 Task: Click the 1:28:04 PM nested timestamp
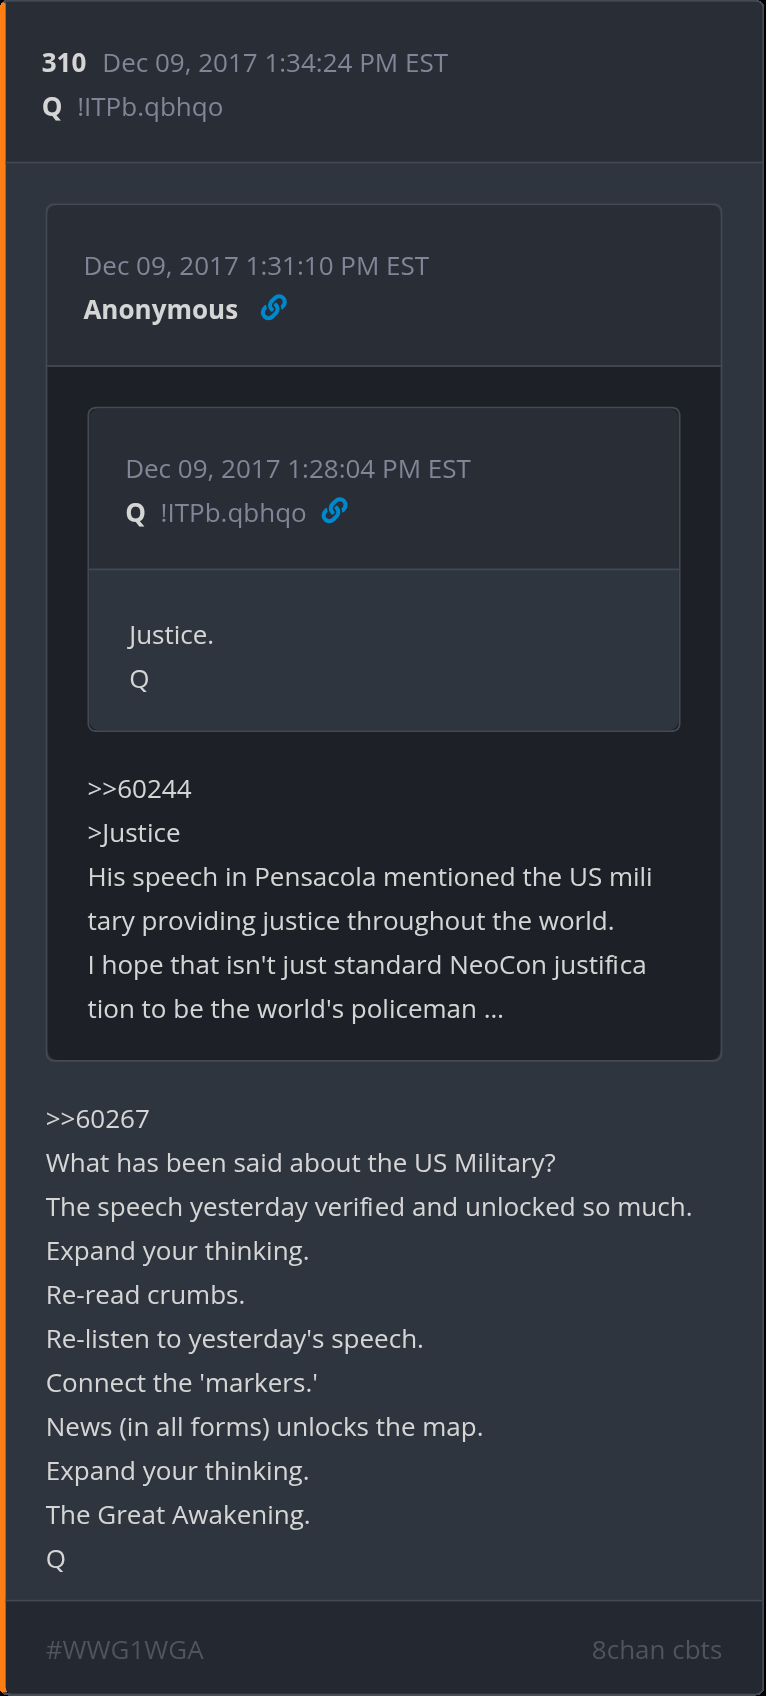[x=298, y=469]
